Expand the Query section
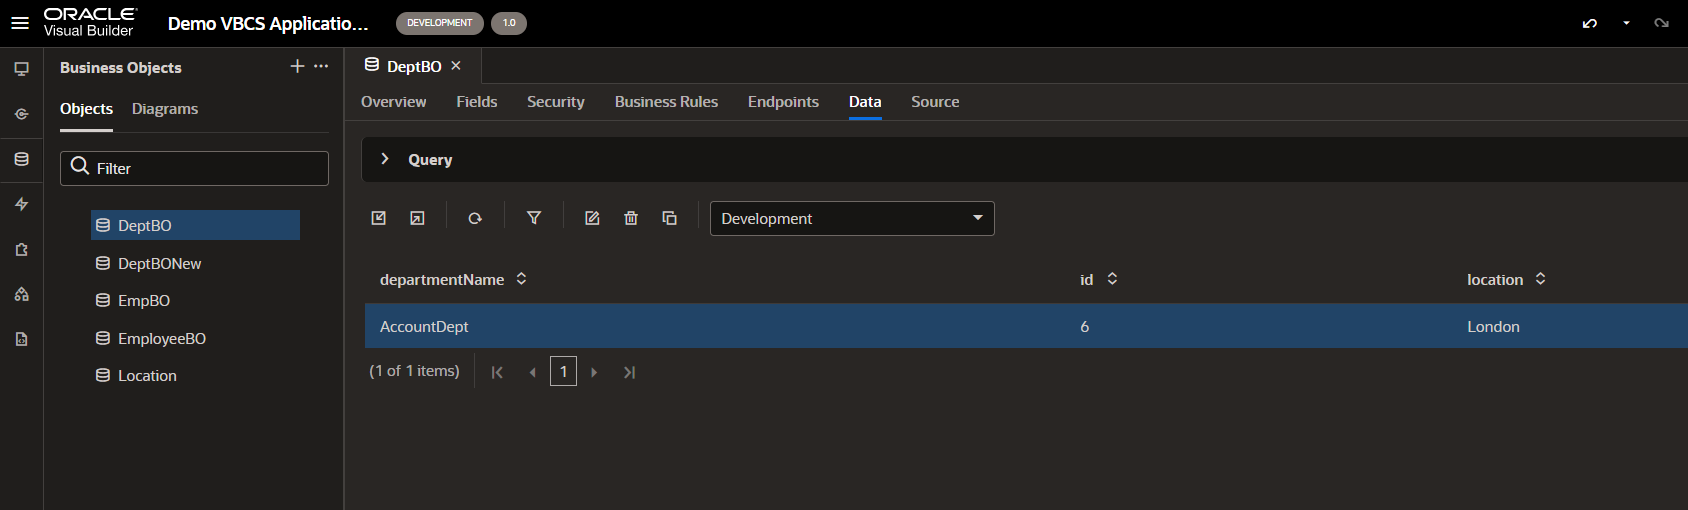 tap(385, 159)
